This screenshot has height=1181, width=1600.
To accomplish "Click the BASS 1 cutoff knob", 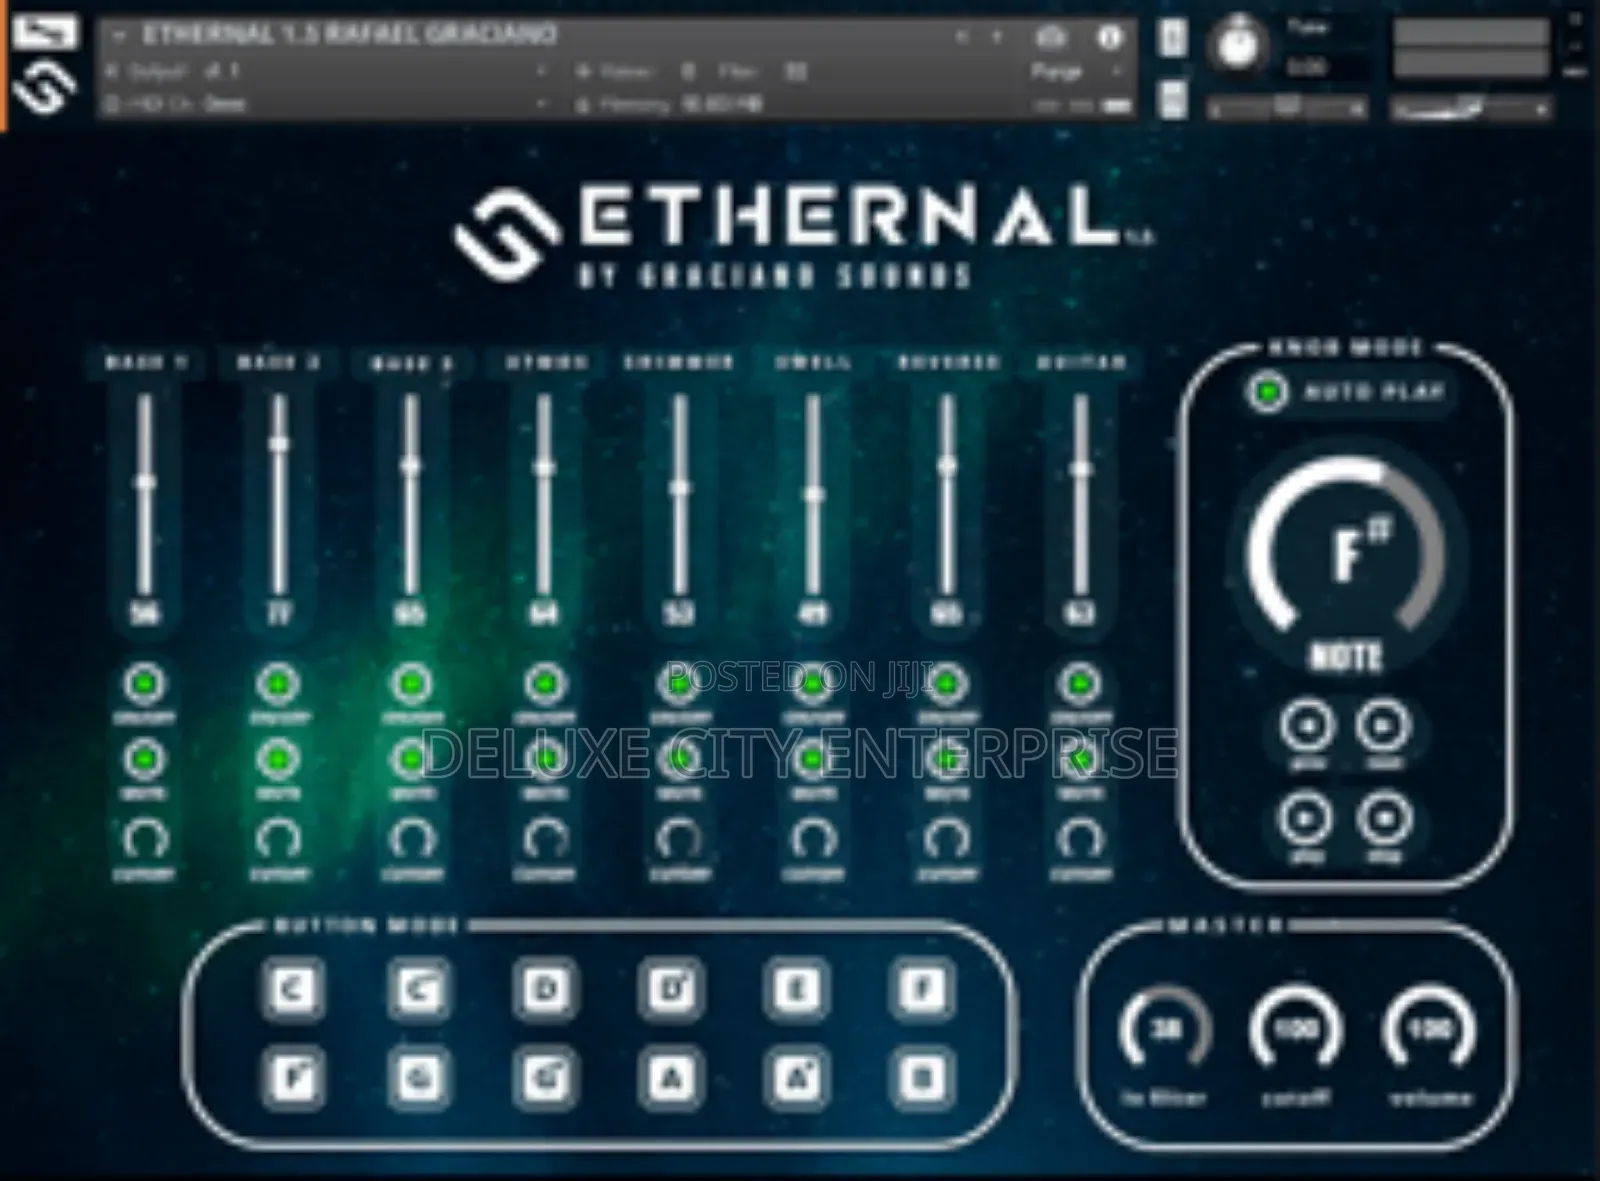I will click(x=146, y=838).
